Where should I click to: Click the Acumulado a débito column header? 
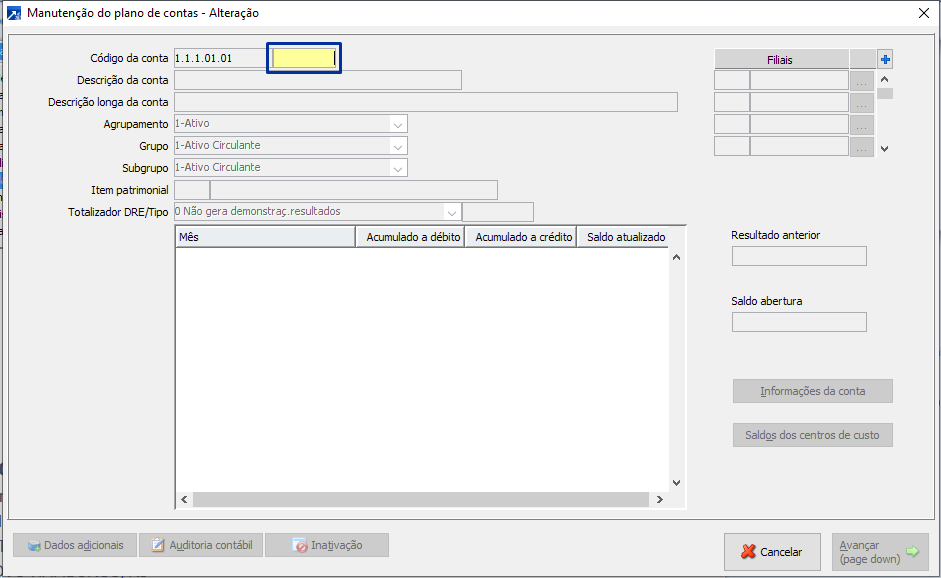410,237
